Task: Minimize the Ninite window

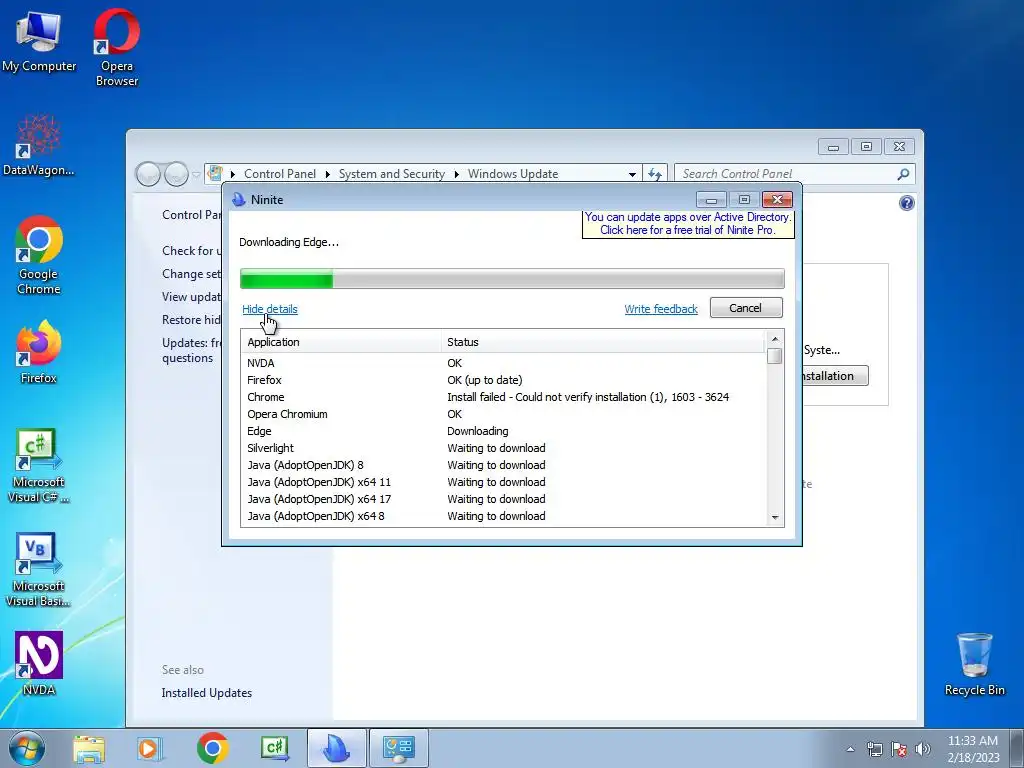Action: [711, 199]
